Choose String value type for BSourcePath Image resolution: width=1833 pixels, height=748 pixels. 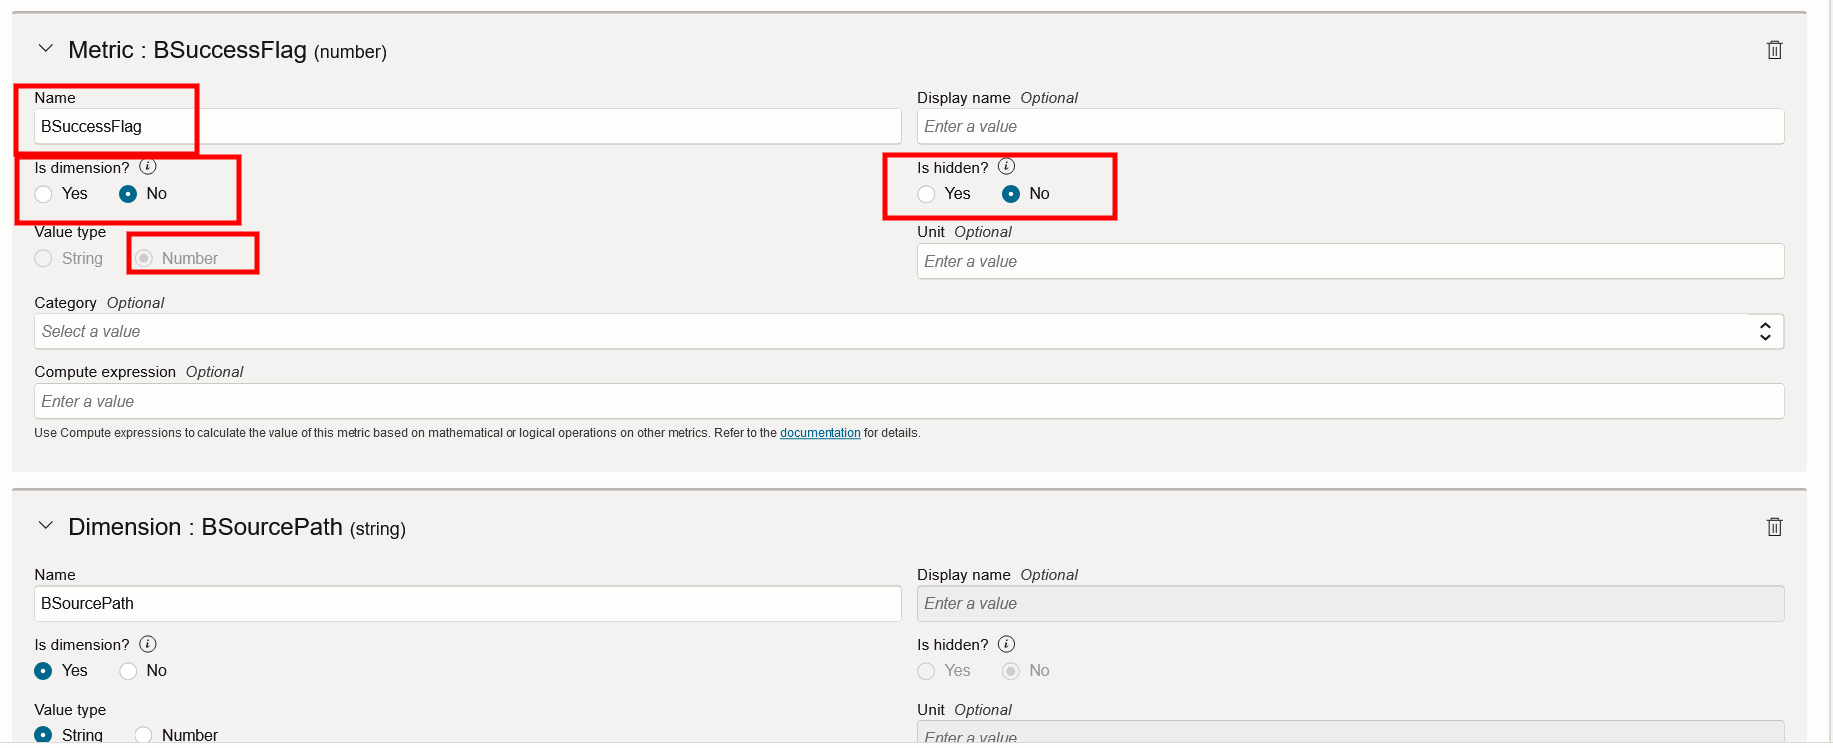43,735
